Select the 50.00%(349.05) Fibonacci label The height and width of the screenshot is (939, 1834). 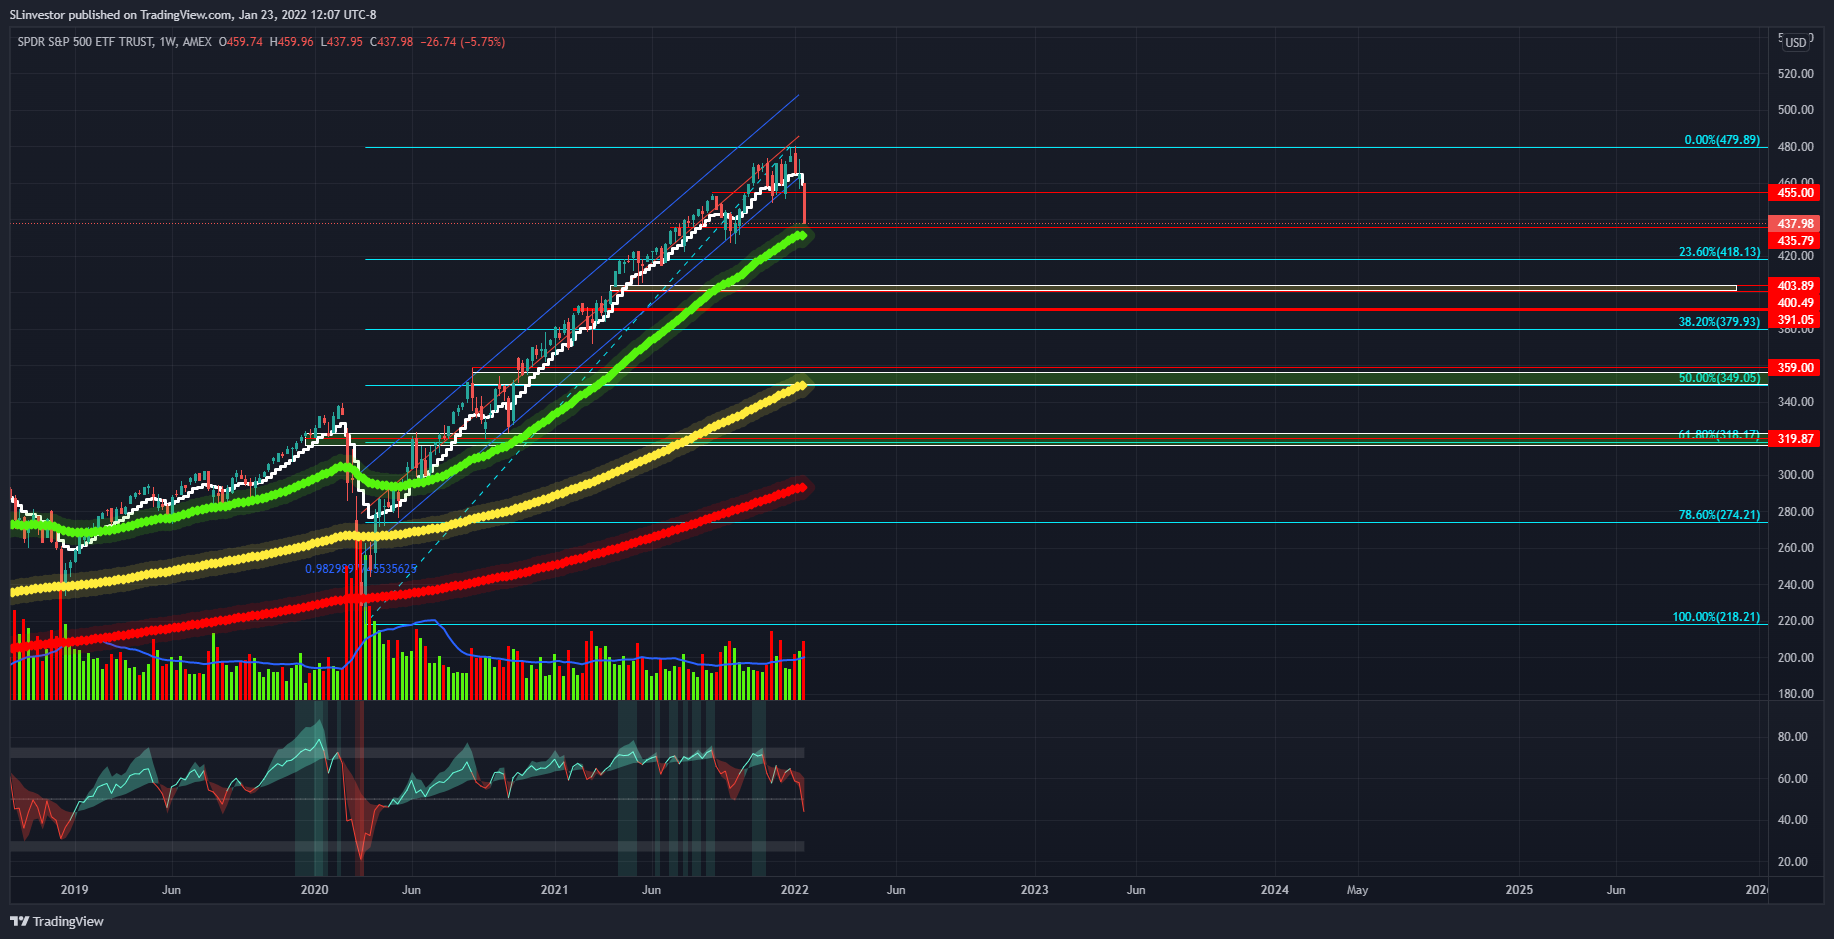coord(1719,378)
